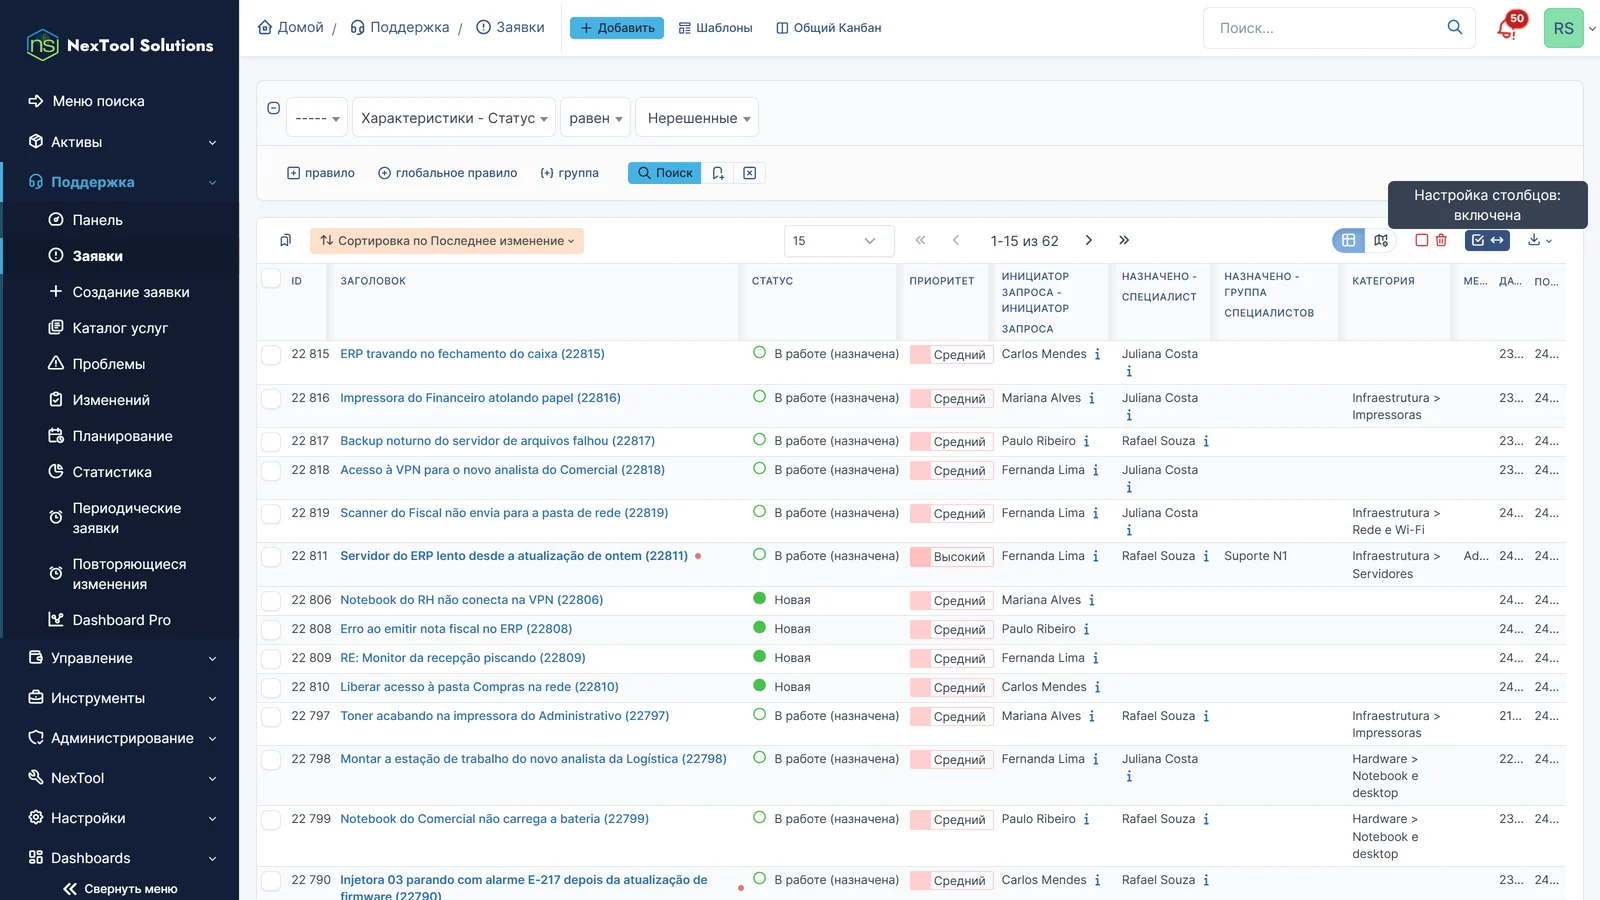Select the checkbox for ticket 22 806
The image size is (1600, 900).
point(271,600)
